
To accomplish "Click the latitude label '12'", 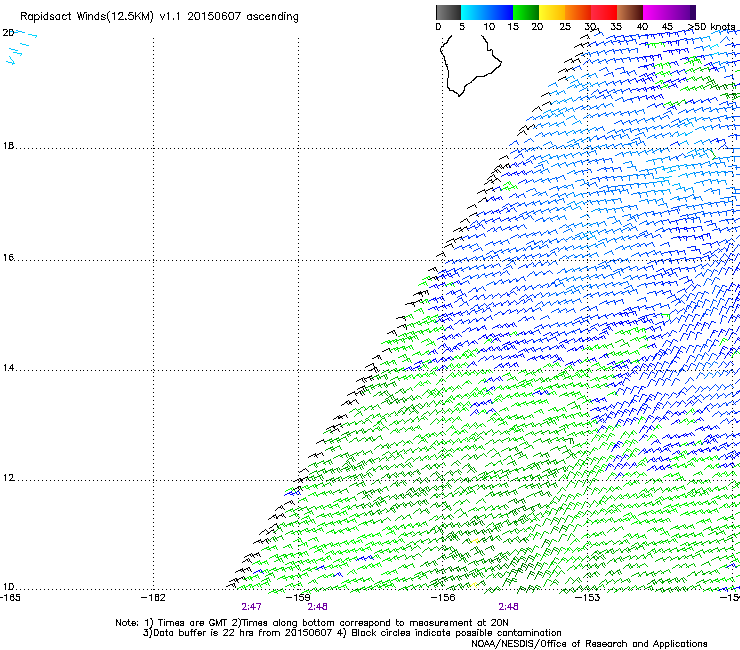I will click(x=8, y=478).
